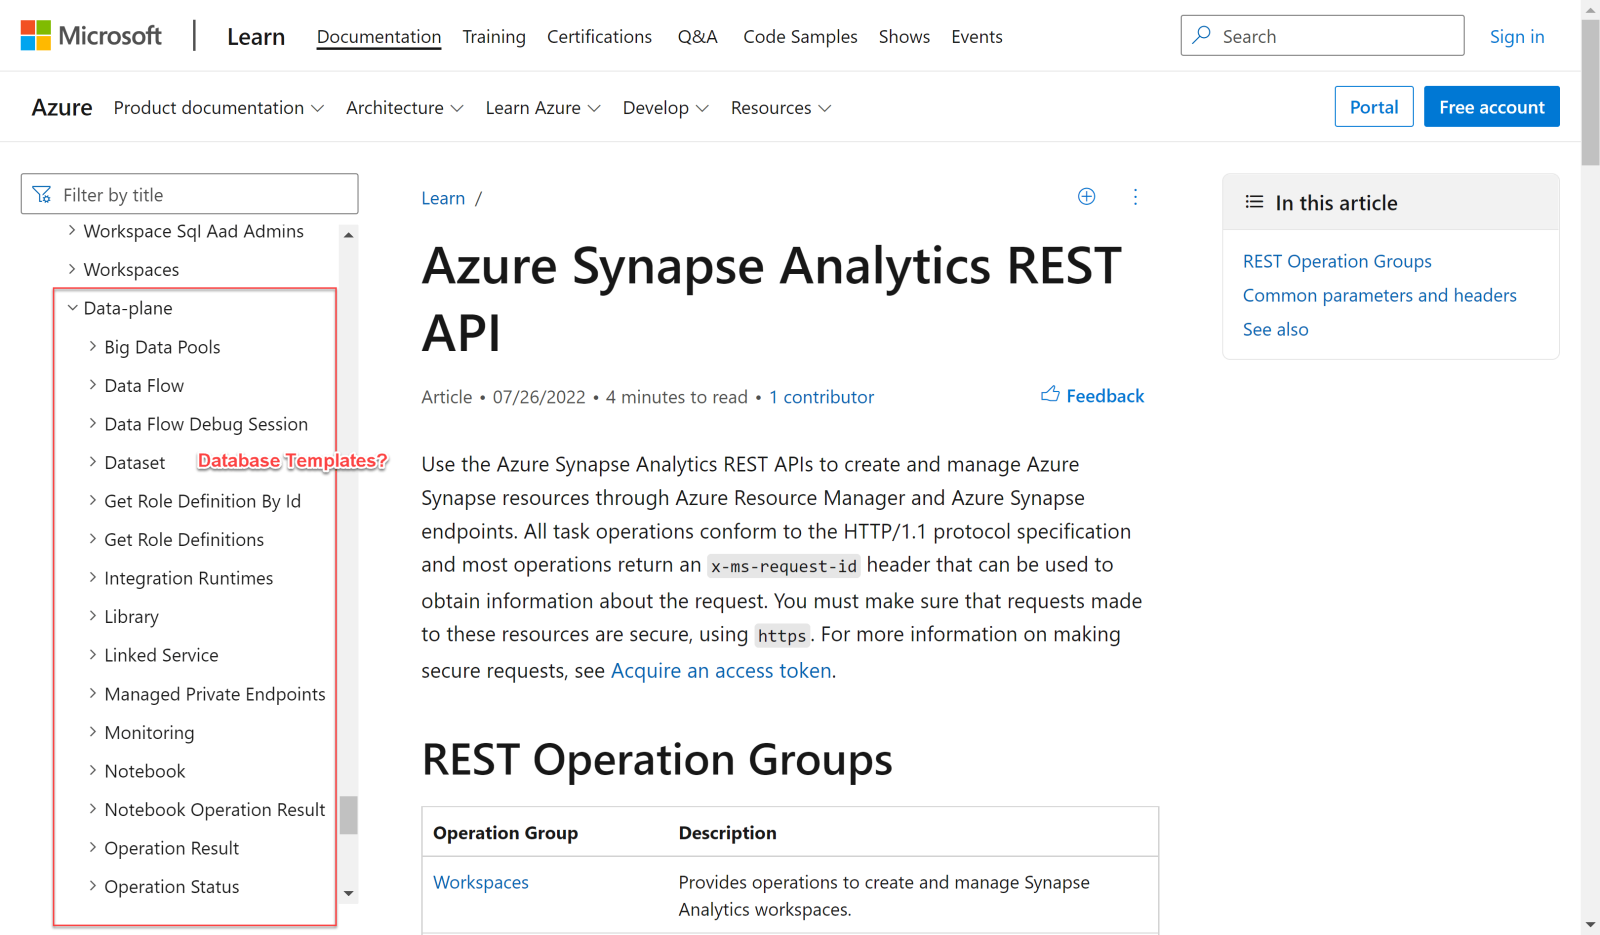Open the Resources dropdown
Viewport: 1600px width, 935px height.
pos(781,108)
